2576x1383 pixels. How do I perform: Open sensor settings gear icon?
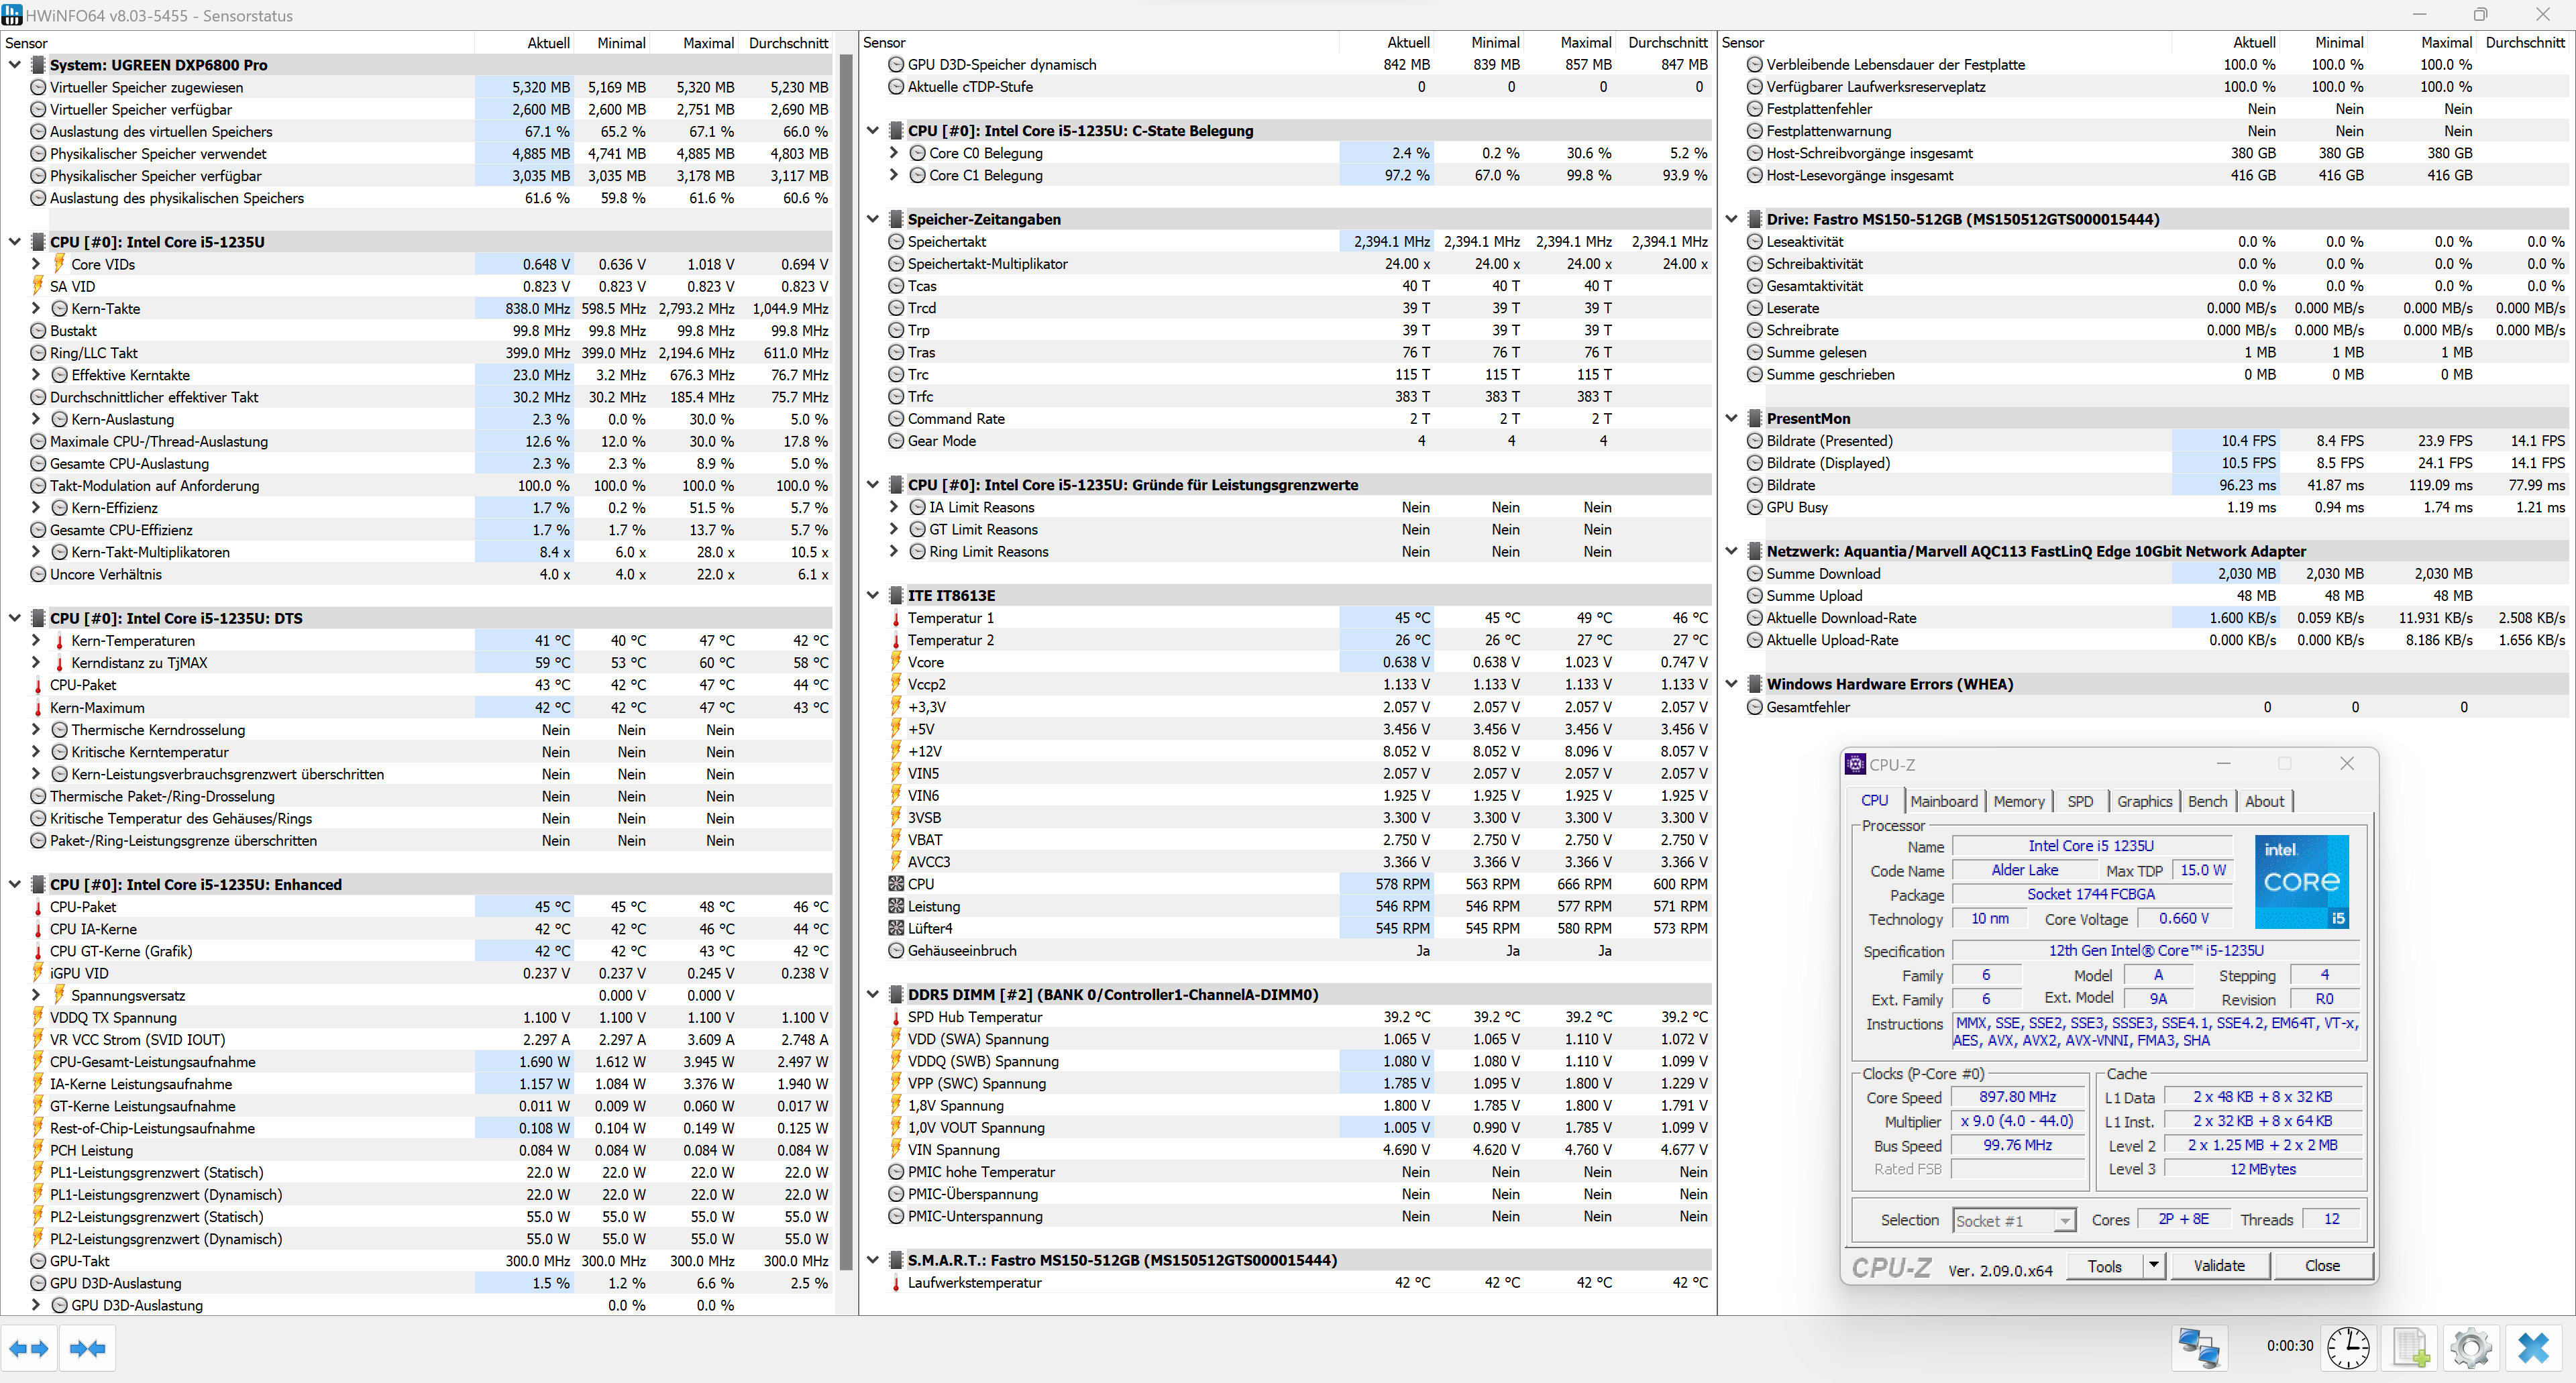pos(2471,1347)
